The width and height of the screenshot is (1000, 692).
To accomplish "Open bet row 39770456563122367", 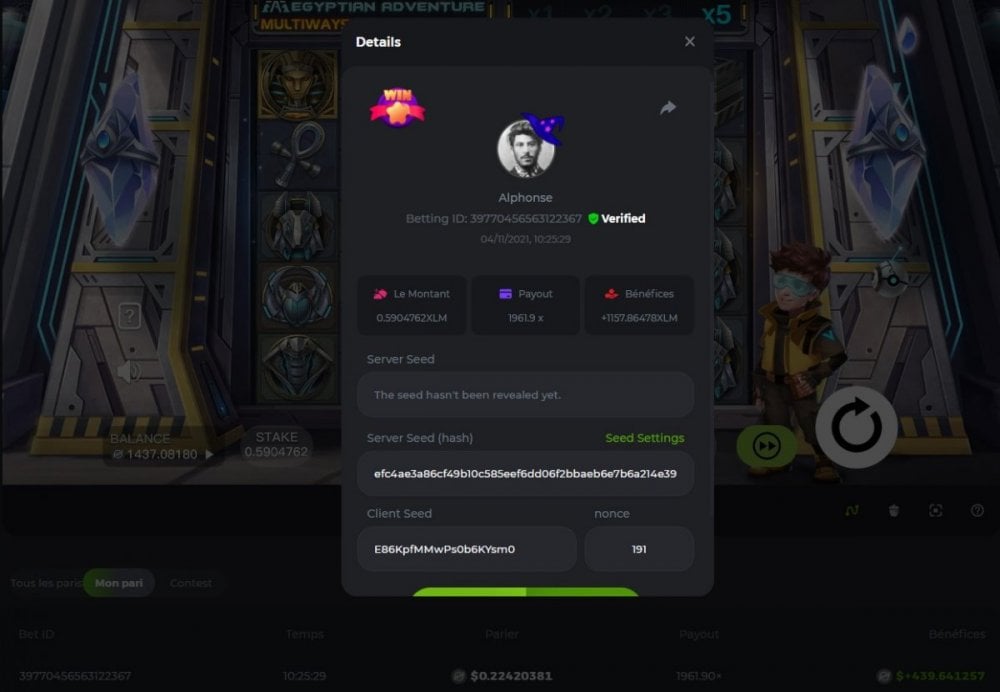I will pyautogui.click(x=500, y=675).
